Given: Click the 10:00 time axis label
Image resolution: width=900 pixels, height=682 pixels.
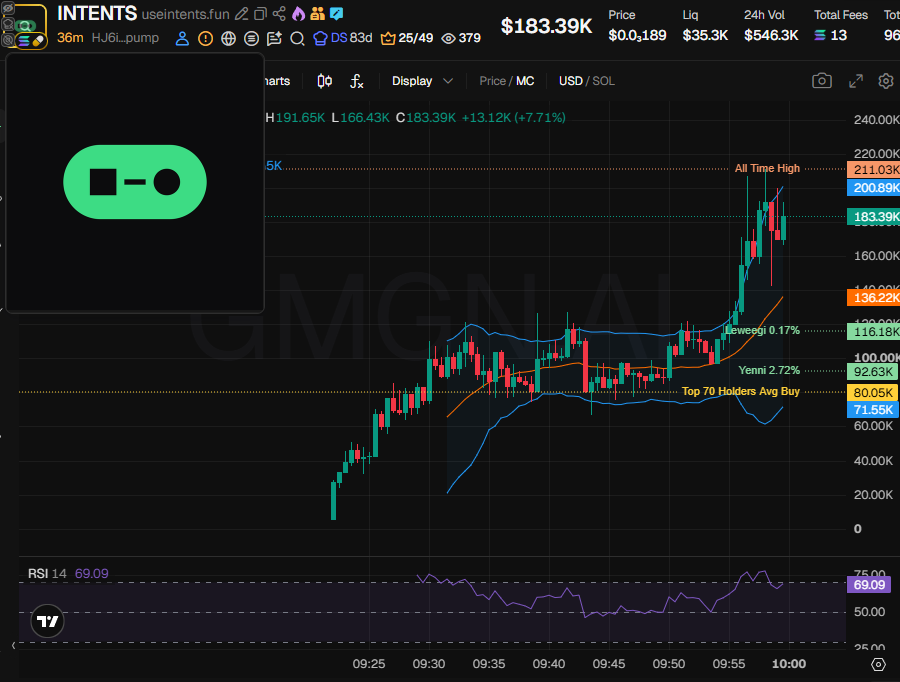Looking at the screenshot, I should coord(789,664).
